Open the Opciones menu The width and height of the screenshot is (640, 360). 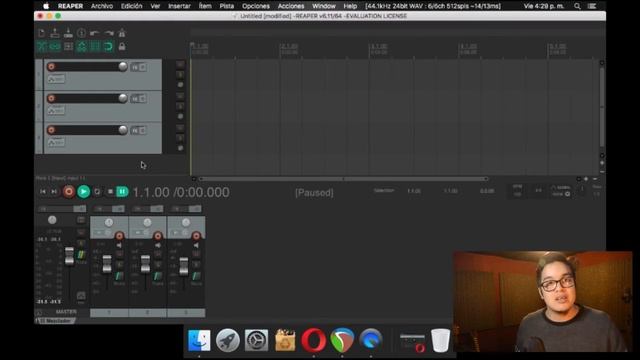pos(256,6)
